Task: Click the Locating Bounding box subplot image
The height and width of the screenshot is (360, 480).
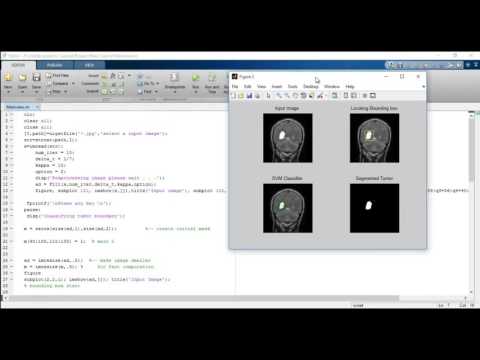Action: tap(374, 138)
